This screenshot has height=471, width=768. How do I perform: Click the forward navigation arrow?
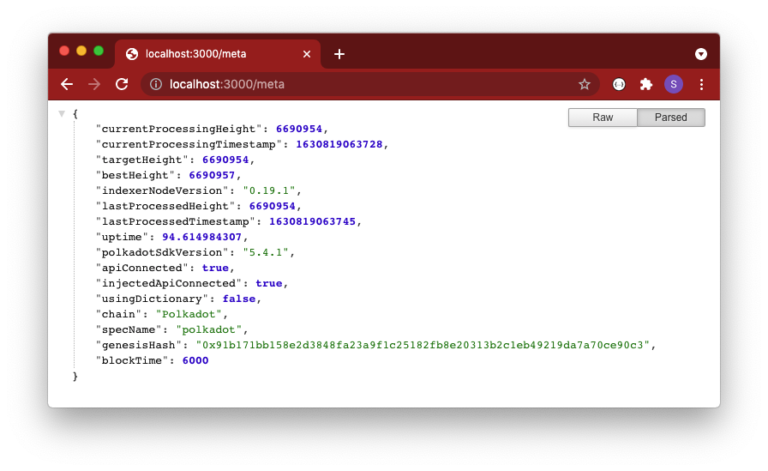tap(94, 84)
